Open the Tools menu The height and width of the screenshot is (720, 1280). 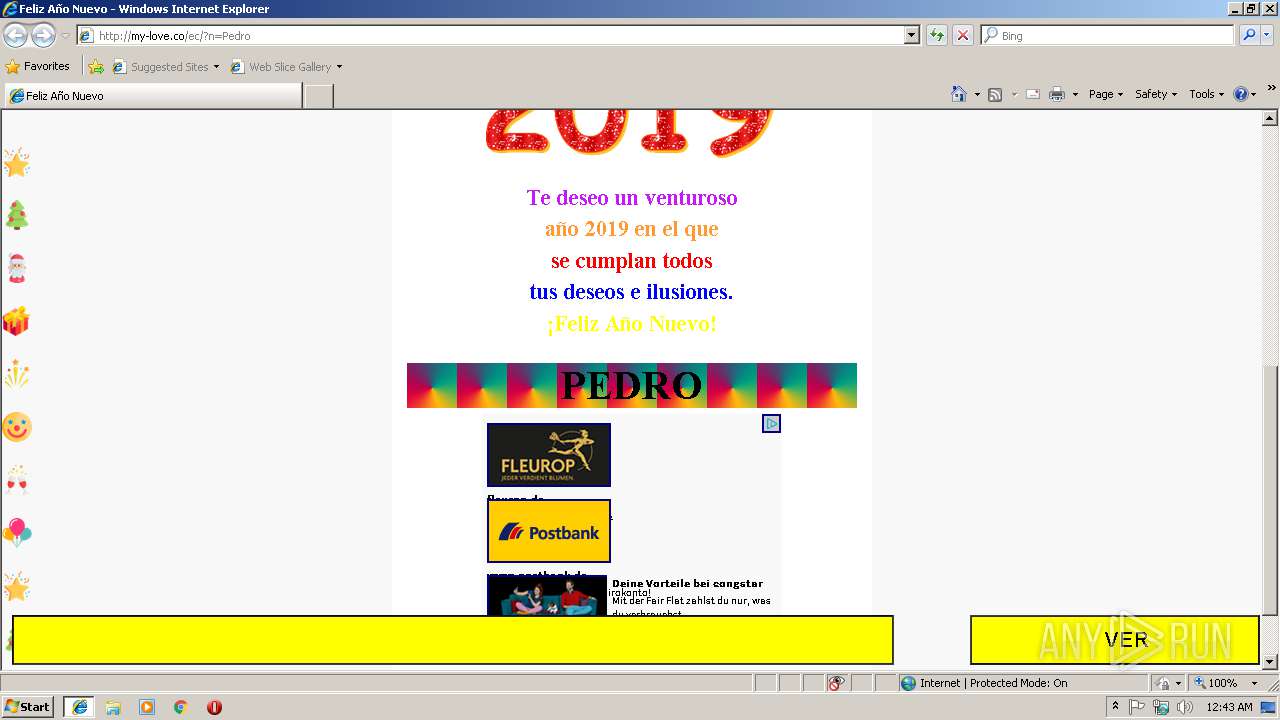(1206, 94)
